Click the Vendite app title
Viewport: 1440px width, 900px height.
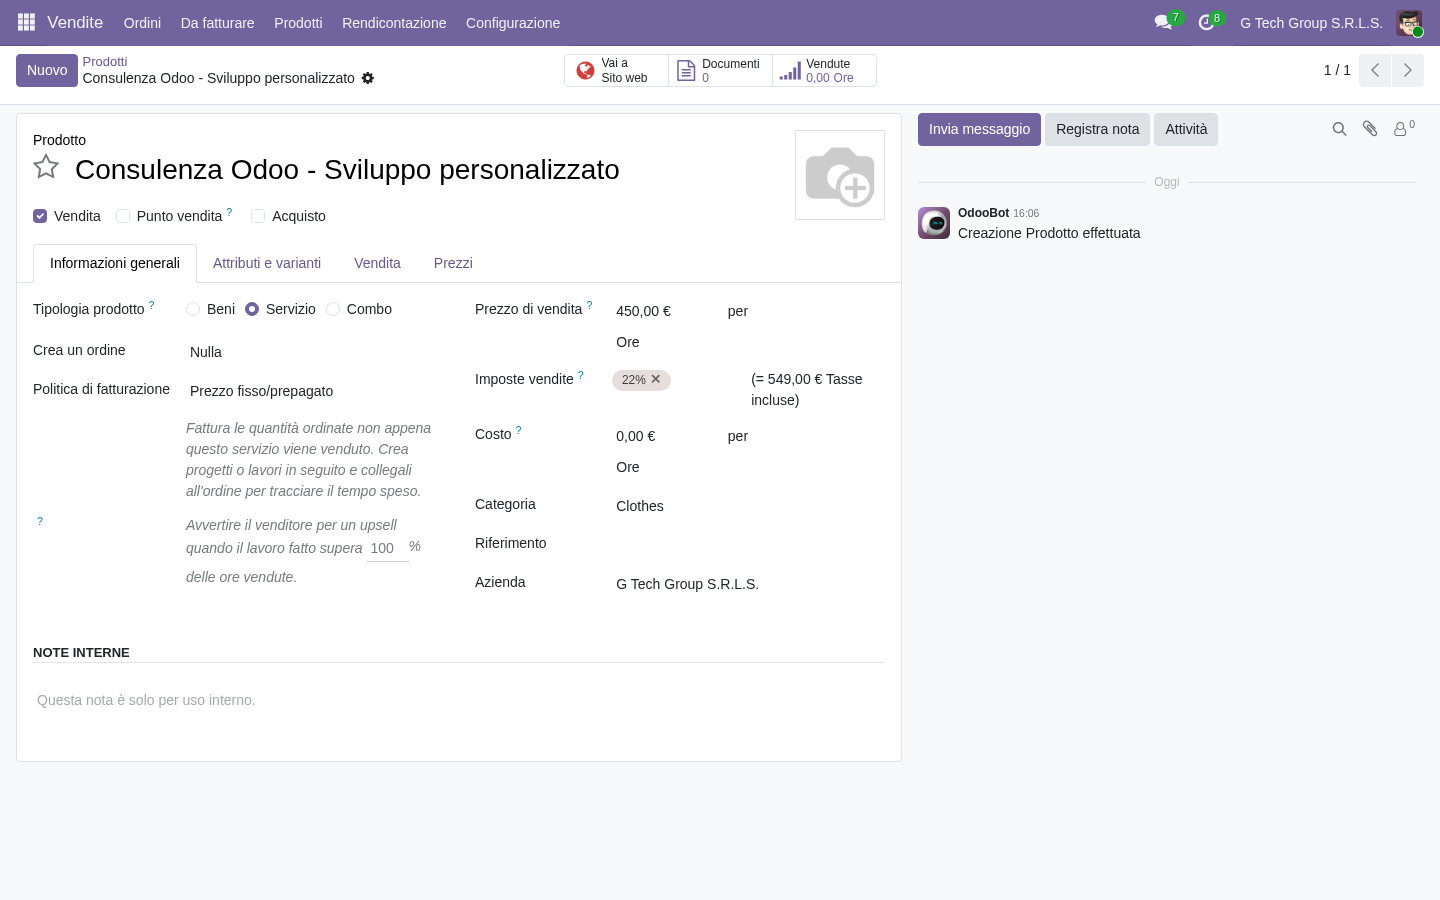click(x=75, y=22)
